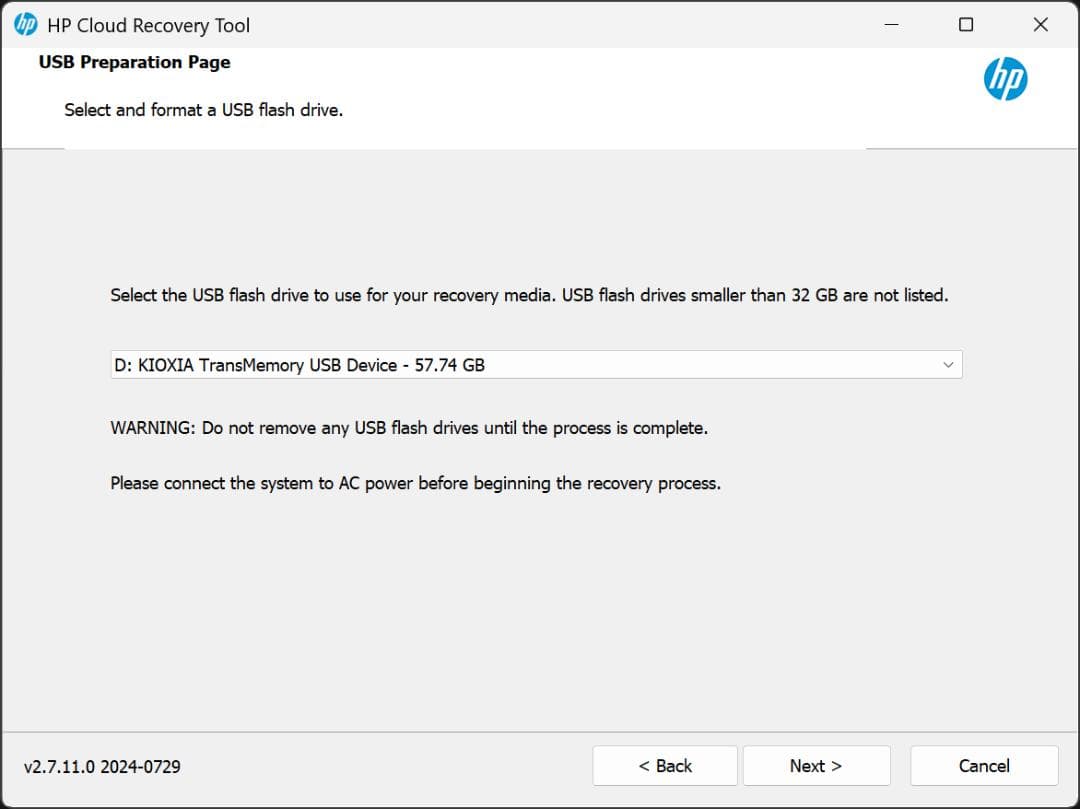Minimize the HP Cloud Recovery Tool window

point(890,24)
